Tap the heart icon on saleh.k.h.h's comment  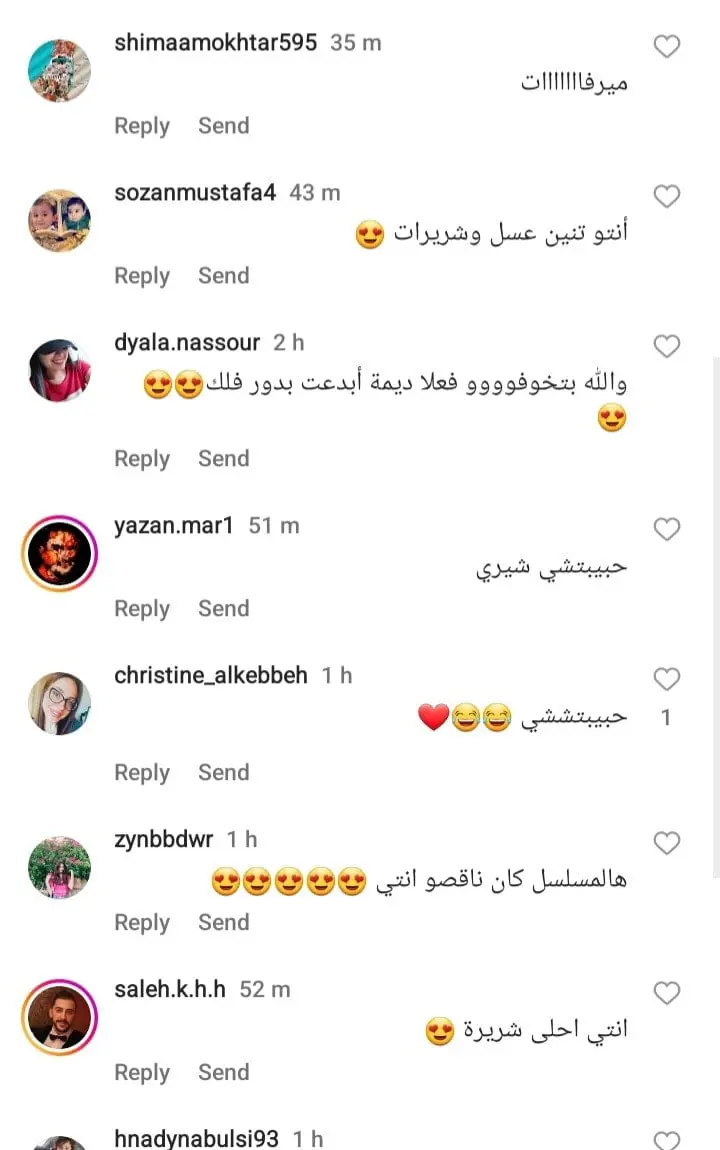click(666, 992)
